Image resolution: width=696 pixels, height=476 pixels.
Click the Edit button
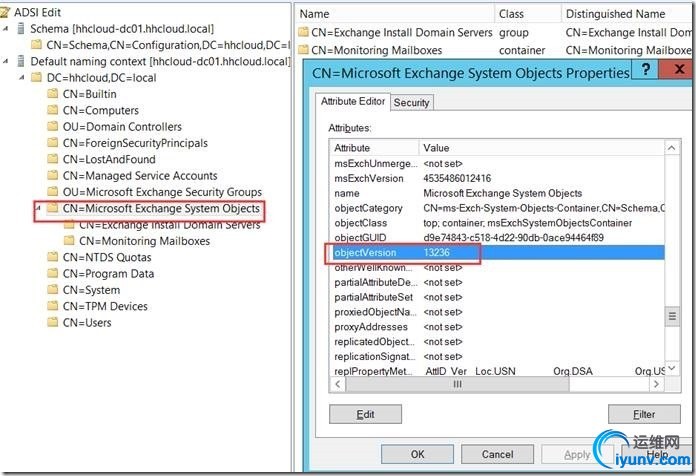(x=365, y=414)
